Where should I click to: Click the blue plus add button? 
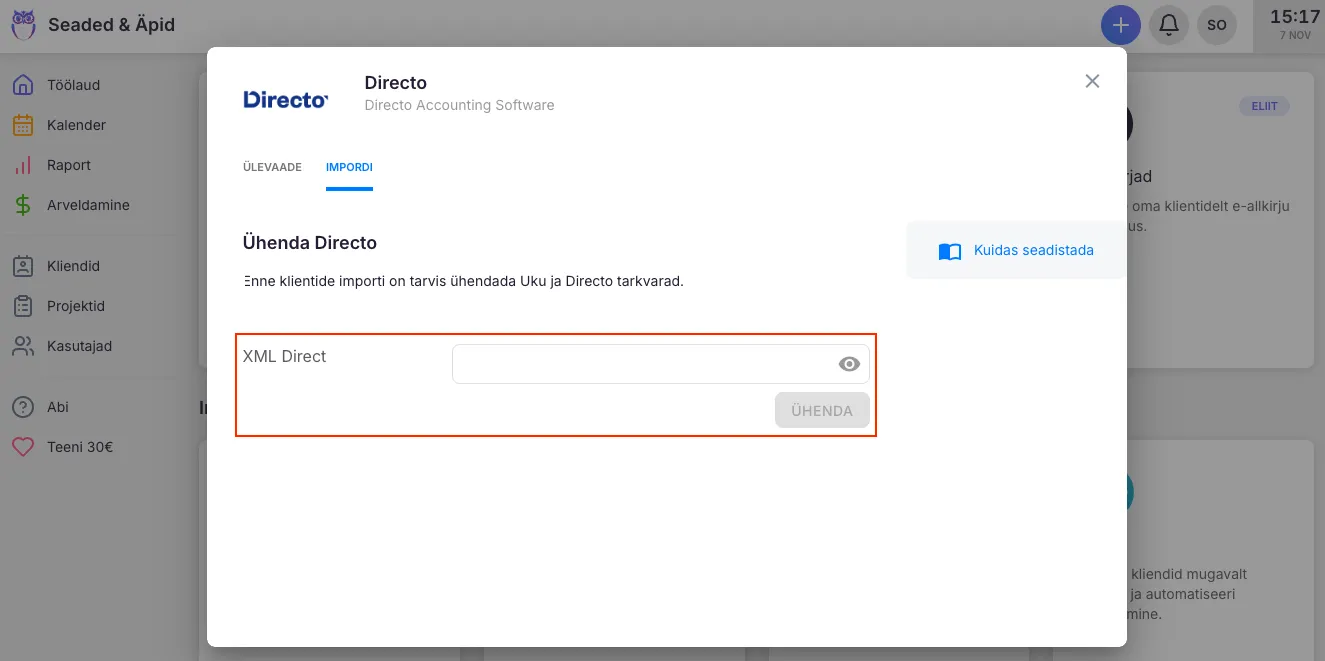(x=1120, y=25)
